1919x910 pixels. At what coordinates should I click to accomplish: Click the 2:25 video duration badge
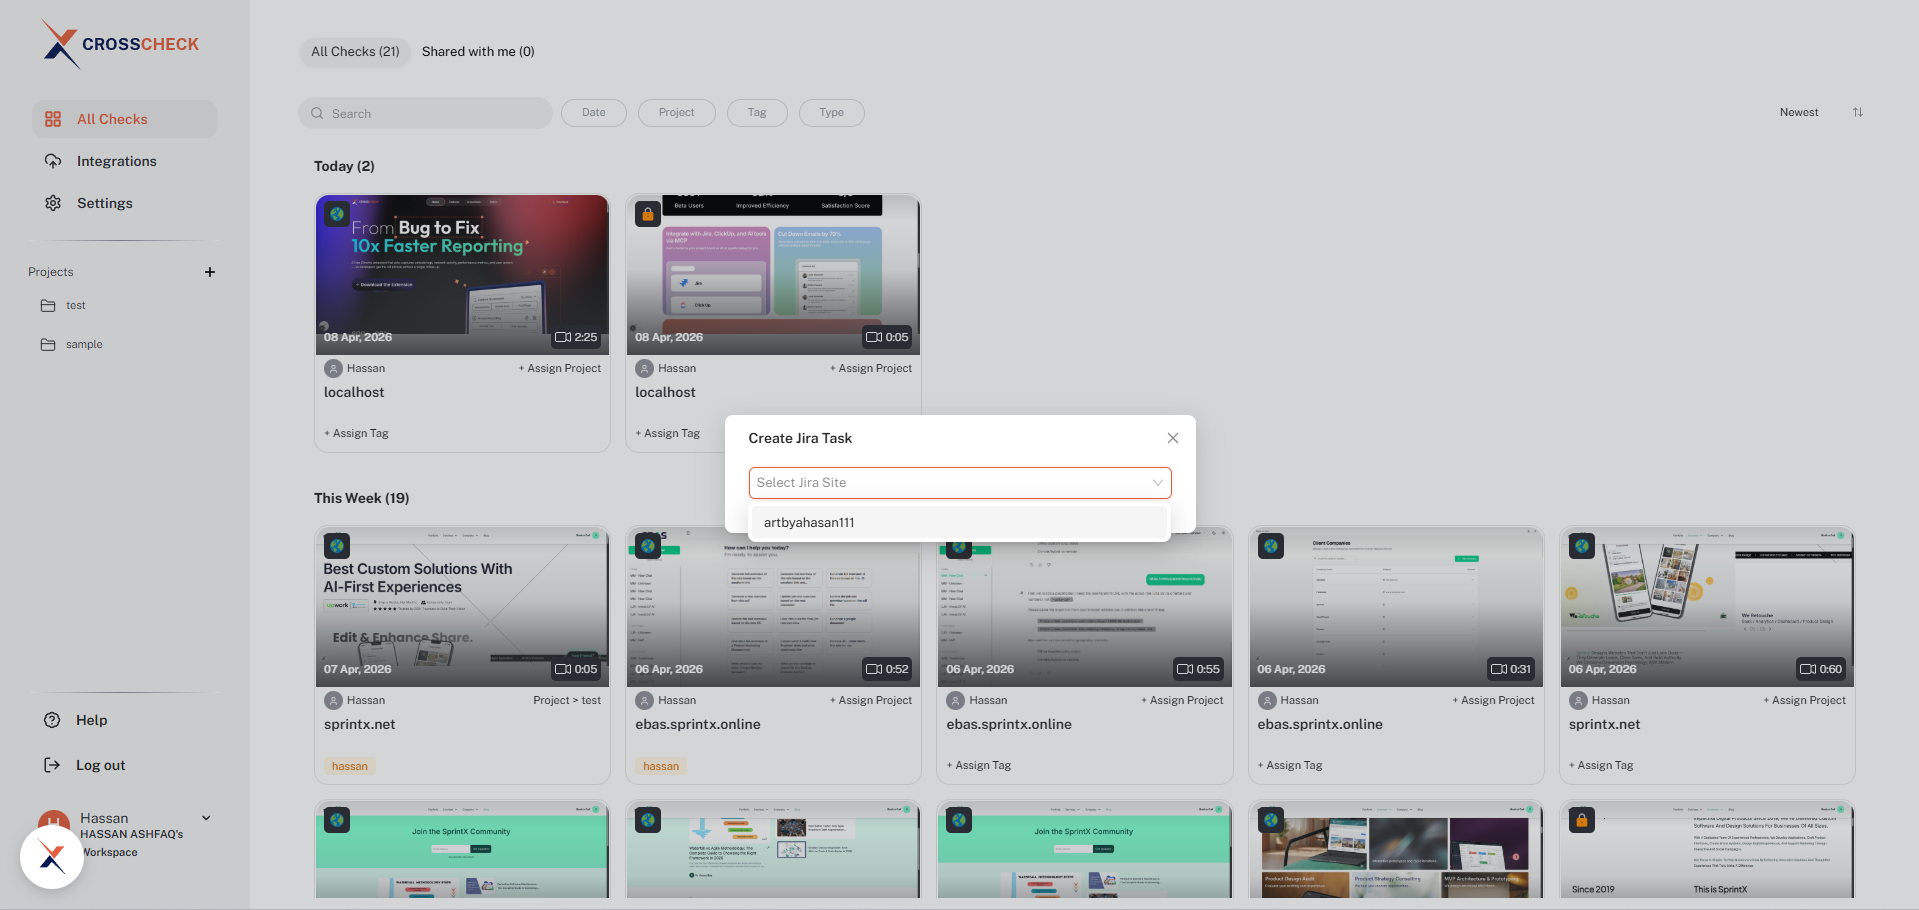(576, 337)
